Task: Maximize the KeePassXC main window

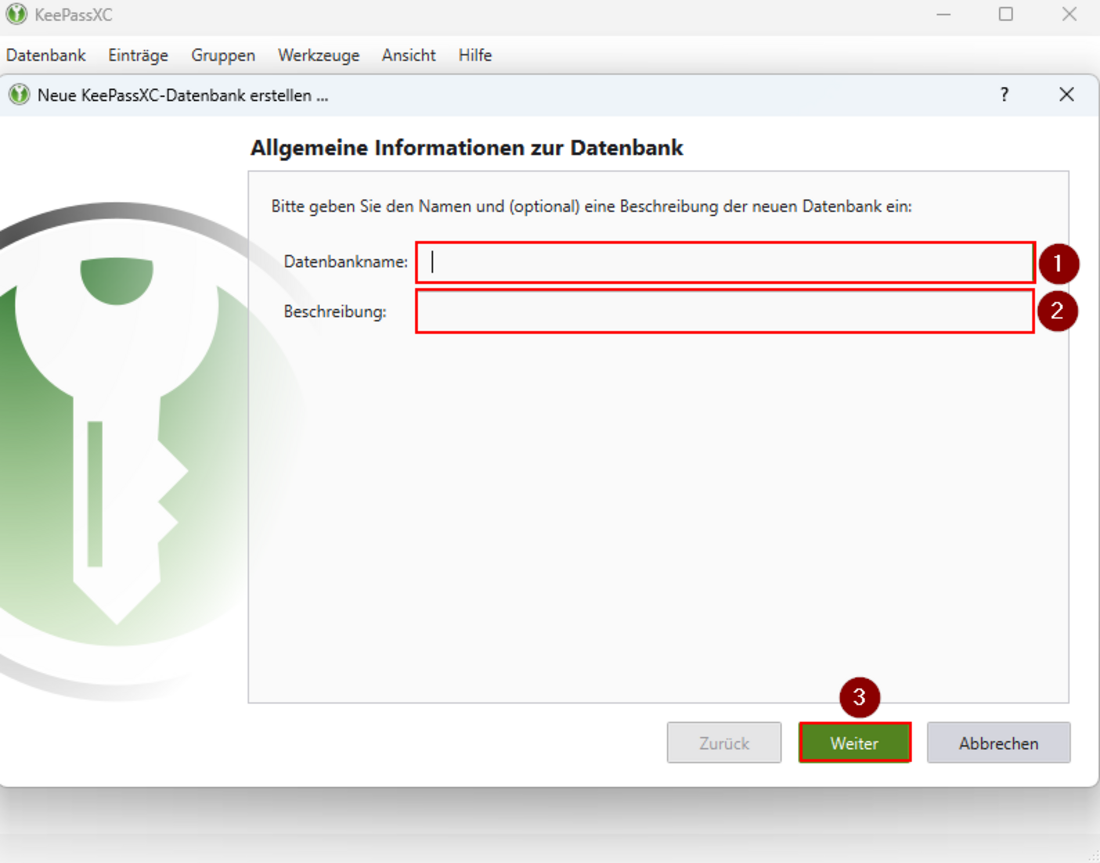Action: [x=1005, y=14]
